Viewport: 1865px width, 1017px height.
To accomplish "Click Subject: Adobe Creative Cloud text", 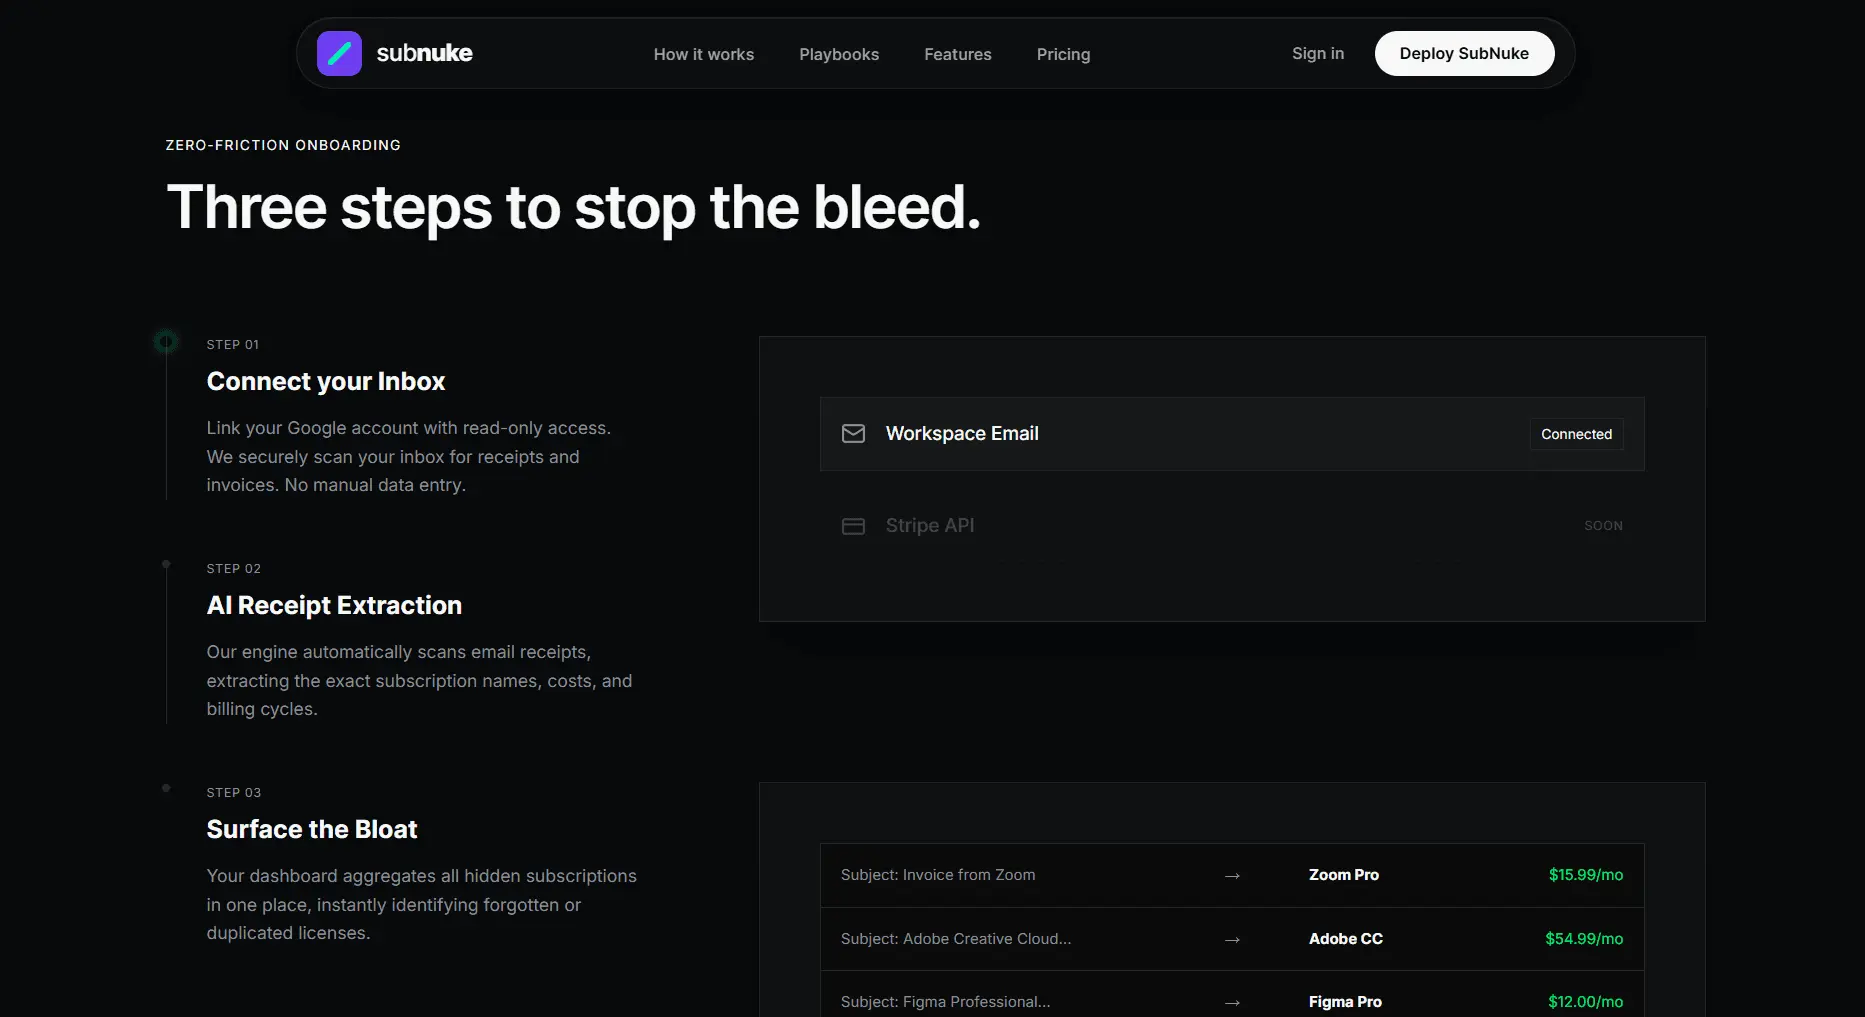I will tap(956, 939).
